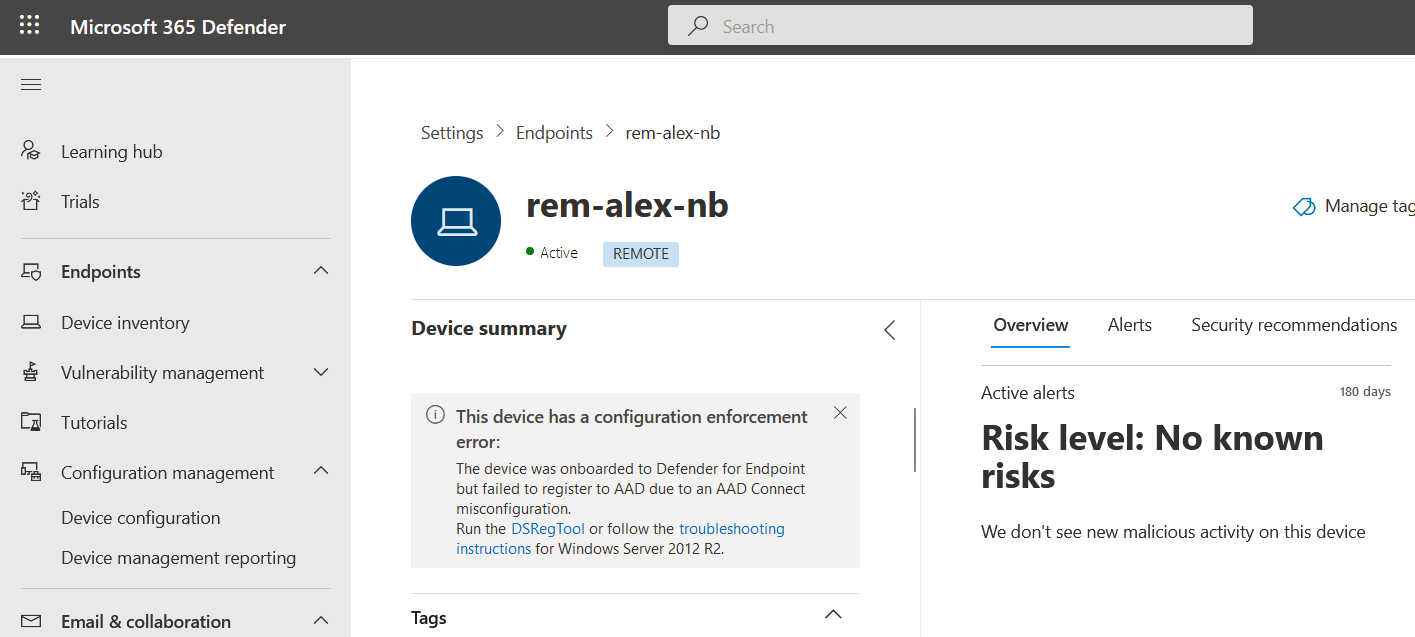This screenshot has height=637, width=1415.
Task: Click the Manage tags tag icon
Action: click(1304, 206)
